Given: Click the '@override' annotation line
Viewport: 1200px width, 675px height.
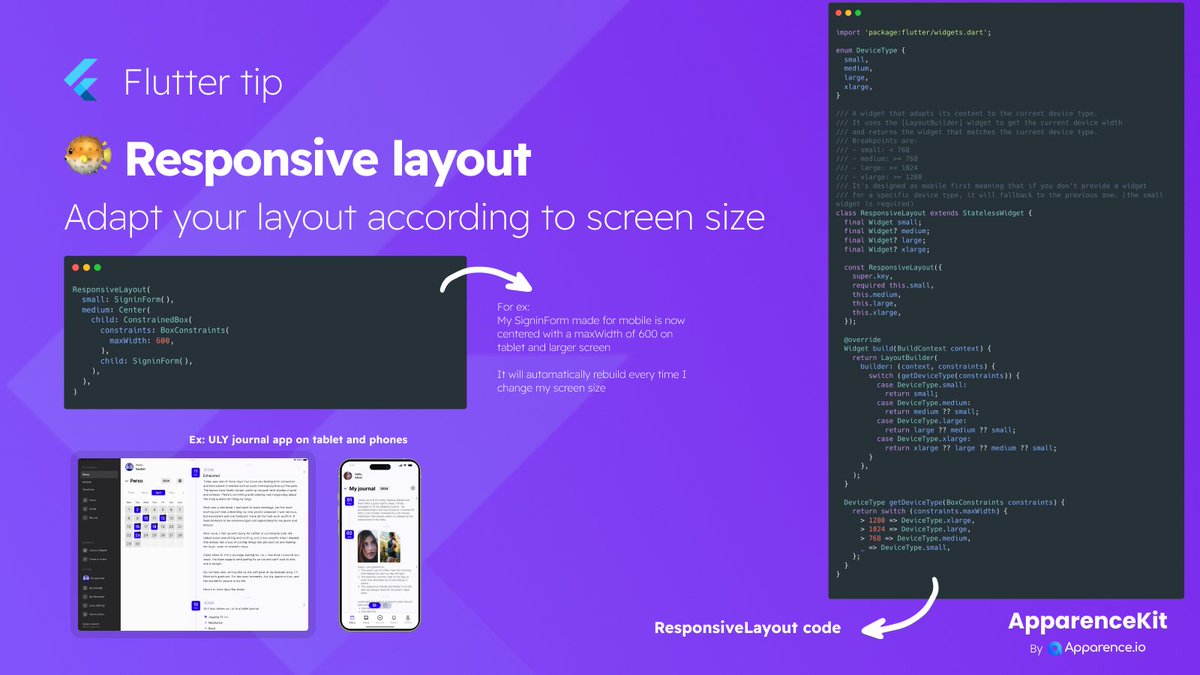Looking at the screenshot, I should coord(861,340).
